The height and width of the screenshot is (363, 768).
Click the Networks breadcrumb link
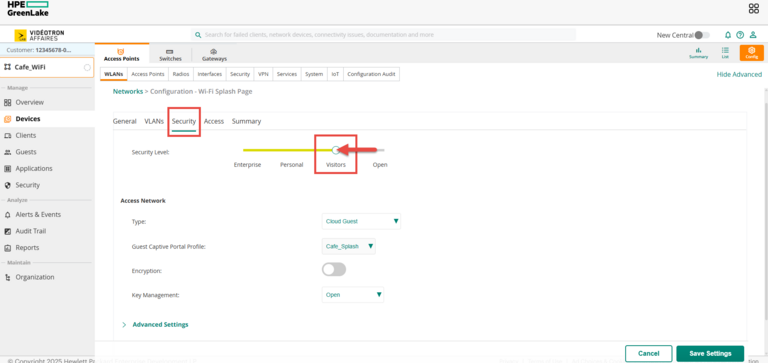click(128, 92)
